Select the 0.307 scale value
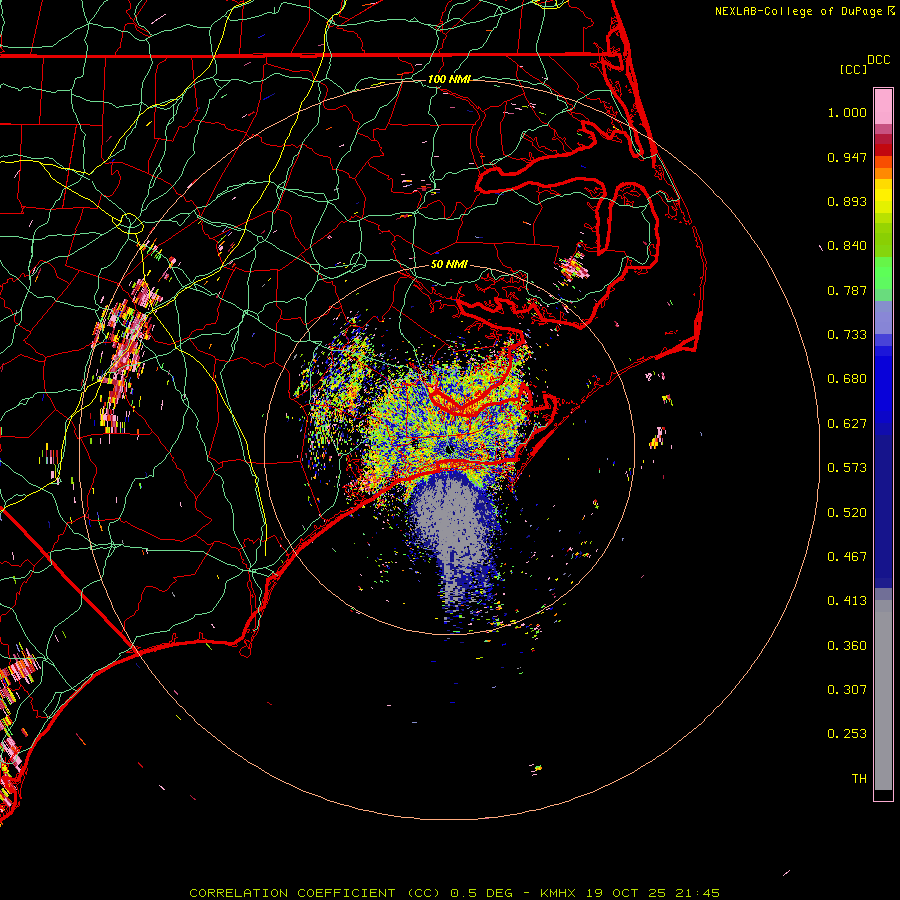Image resolution: width=900 pixels, height=900 pixels. coord(847,690)
